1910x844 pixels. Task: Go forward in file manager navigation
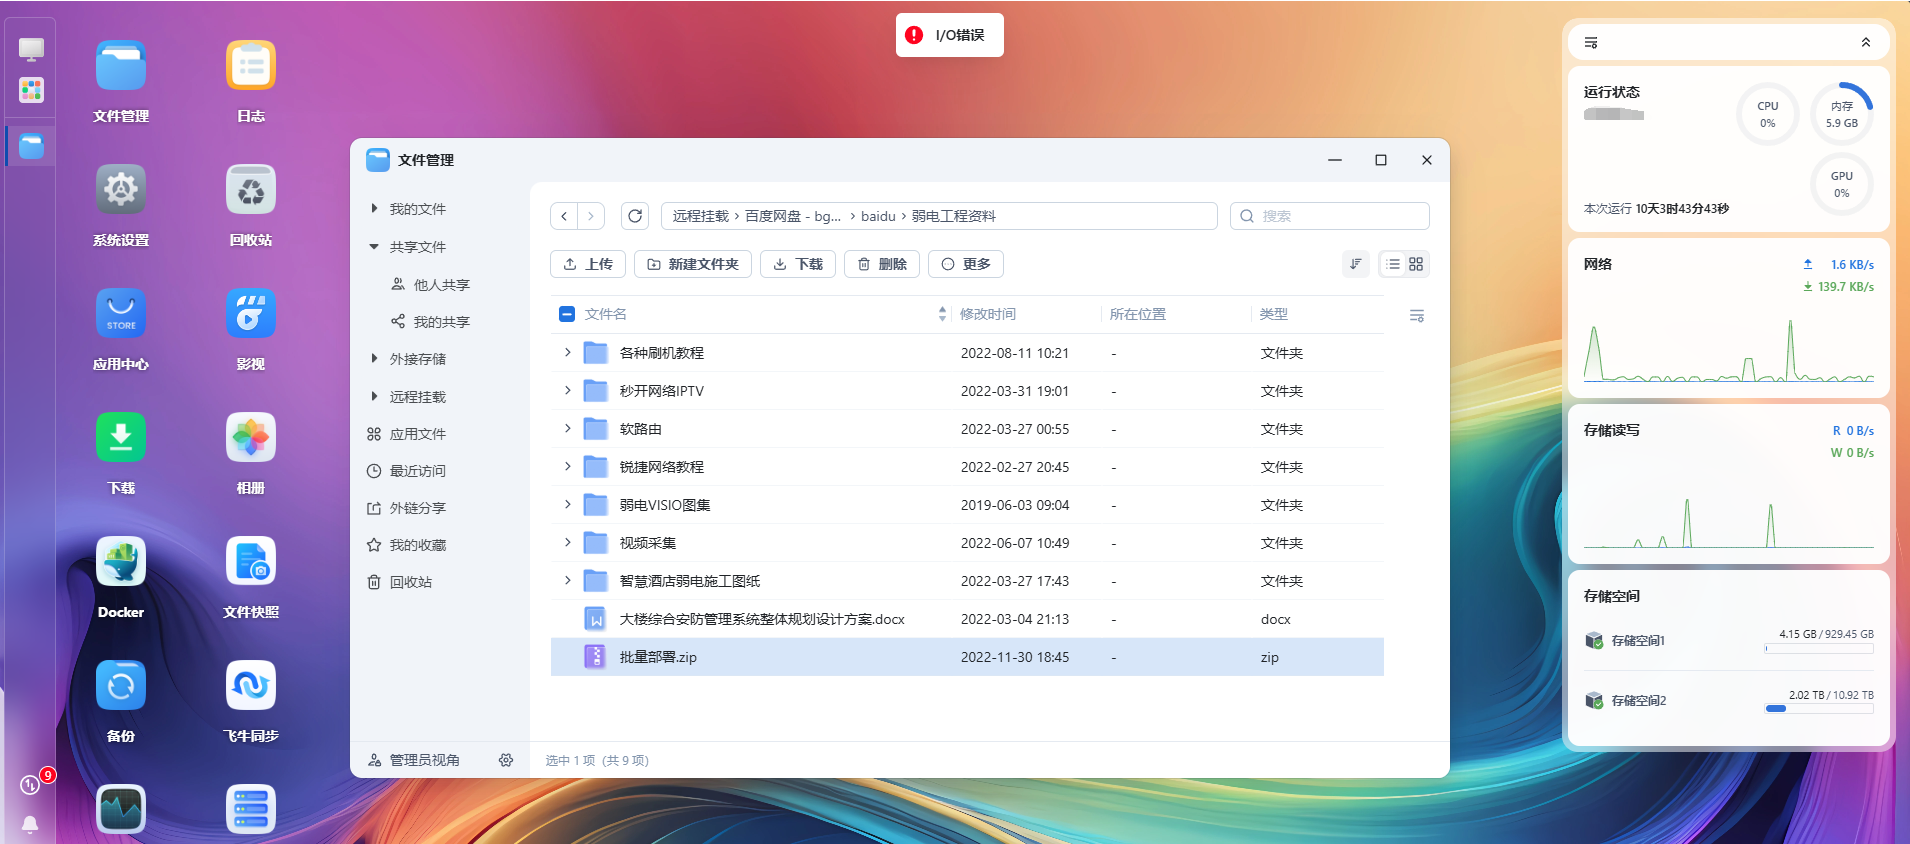click(x=591, y=216)
